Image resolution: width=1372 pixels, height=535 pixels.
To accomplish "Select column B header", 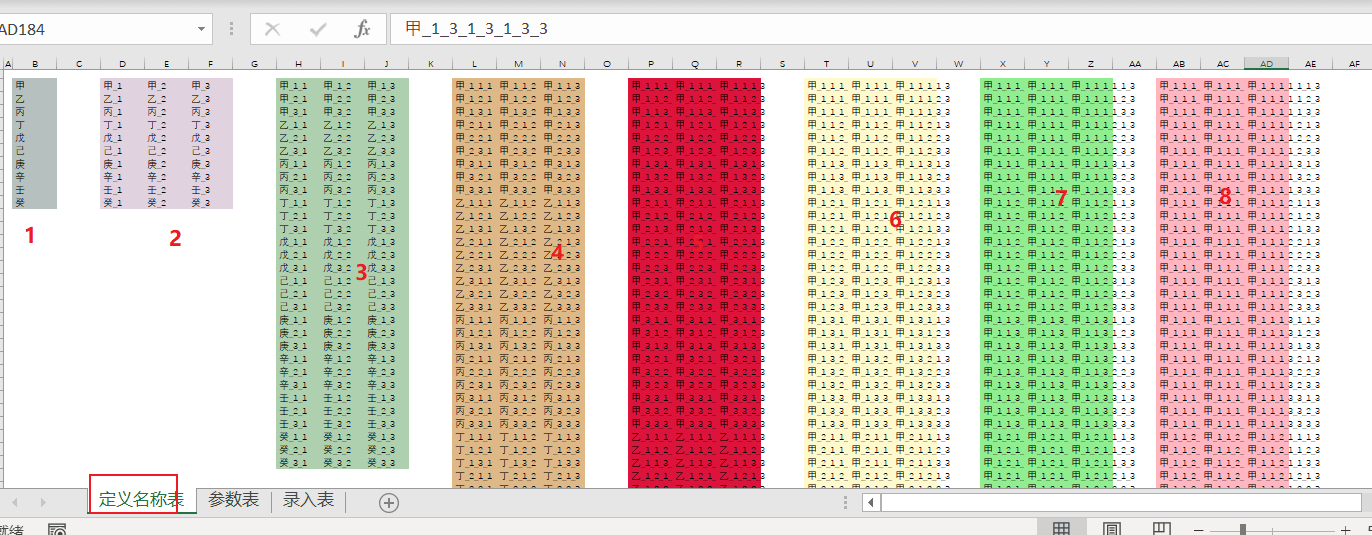I will [x=35, y=64].
